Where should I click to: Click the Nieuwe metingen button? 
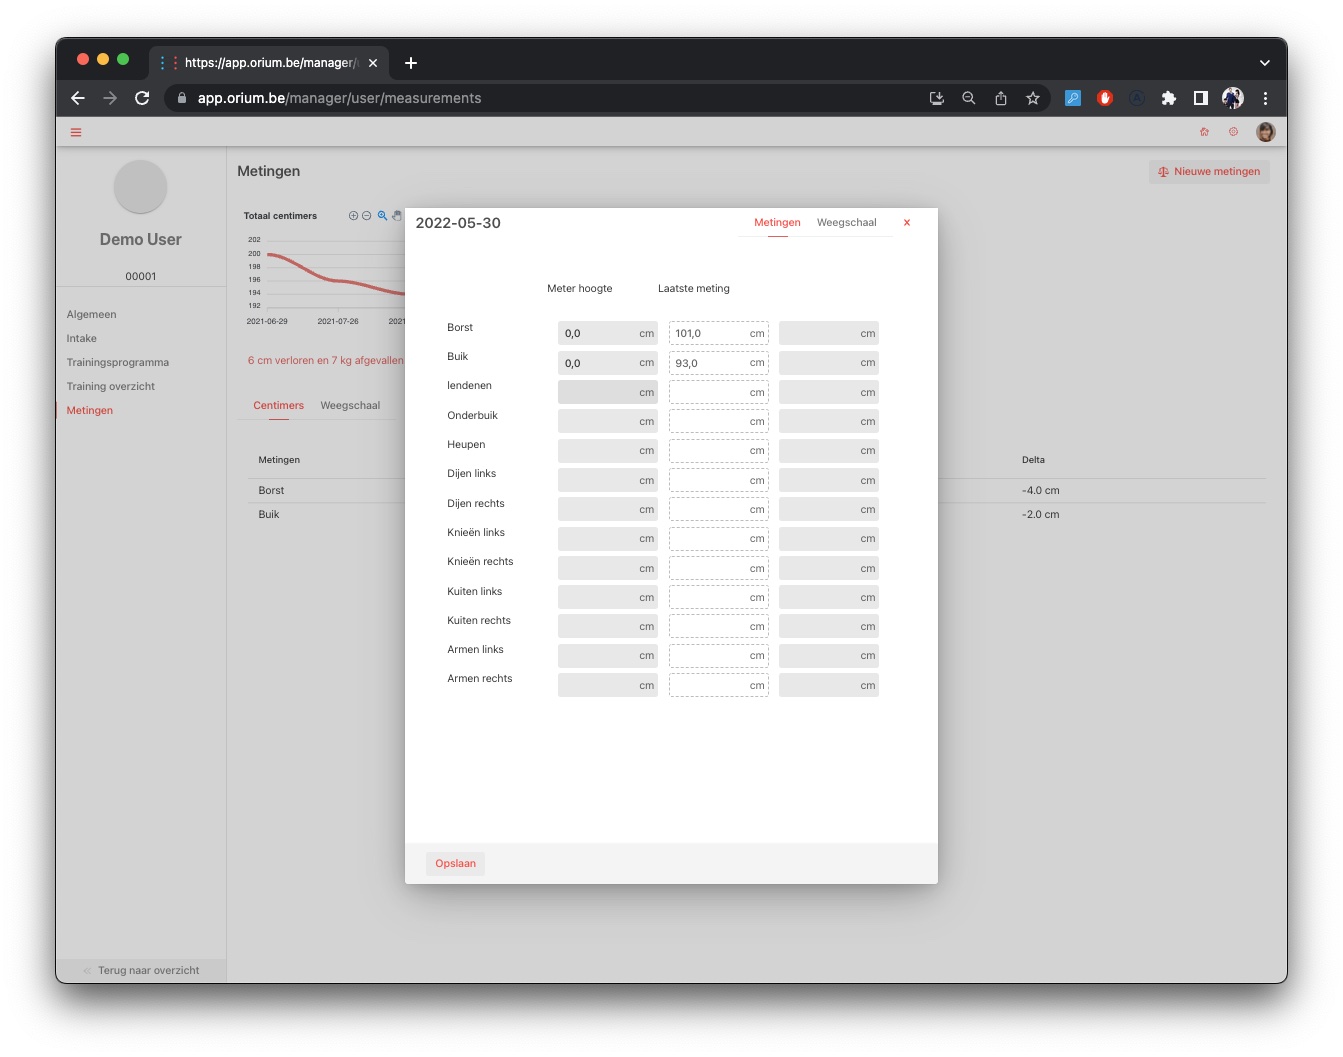click(x=1209, y=172)
